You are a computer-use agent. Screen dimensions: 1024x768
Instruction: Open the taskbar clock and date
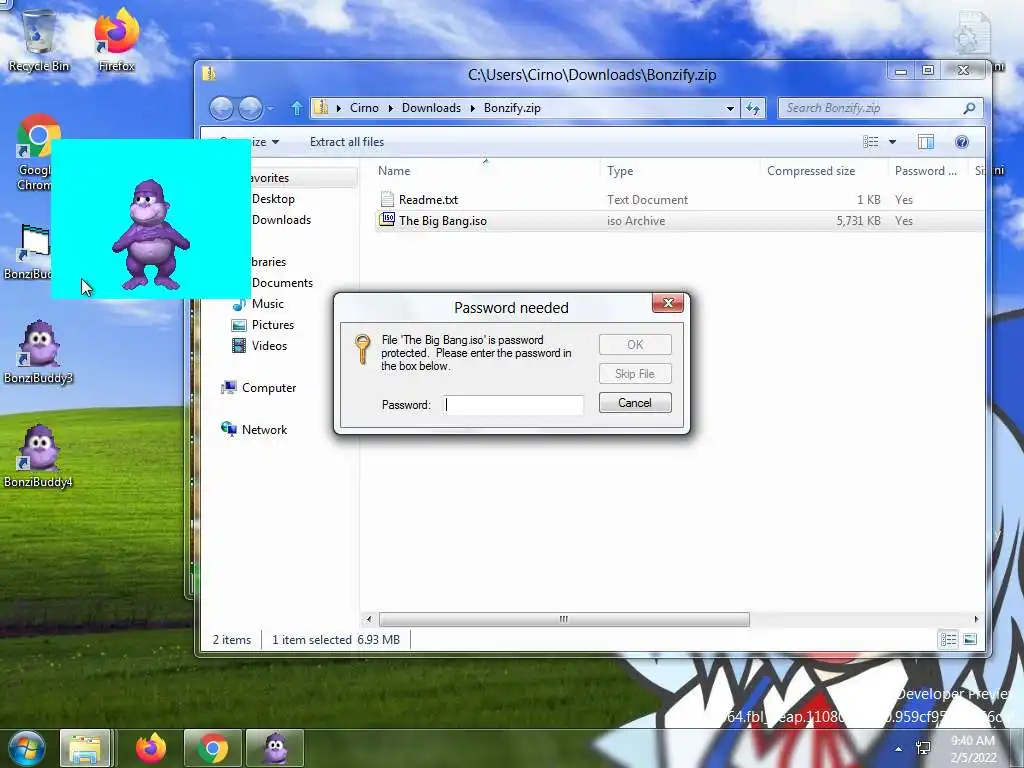coord(974,749)
